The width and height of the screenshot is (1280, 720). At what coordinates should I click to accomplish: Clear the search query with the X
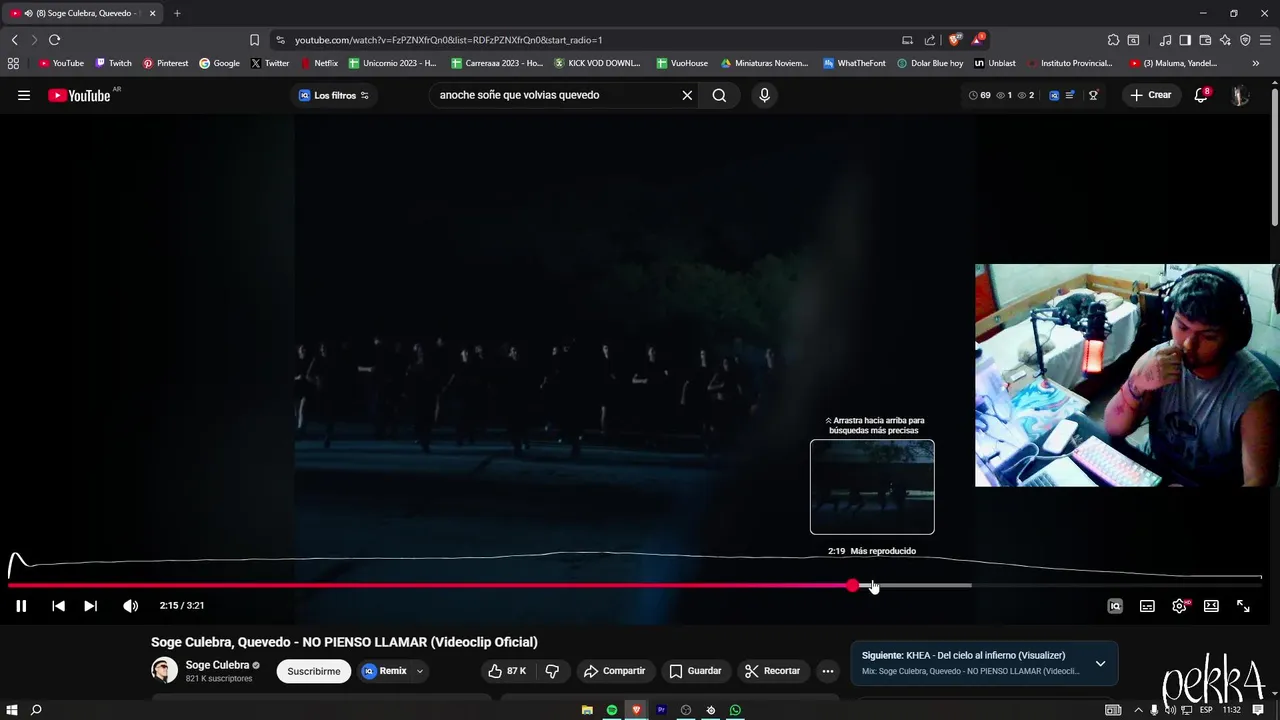tap(687, 95)
